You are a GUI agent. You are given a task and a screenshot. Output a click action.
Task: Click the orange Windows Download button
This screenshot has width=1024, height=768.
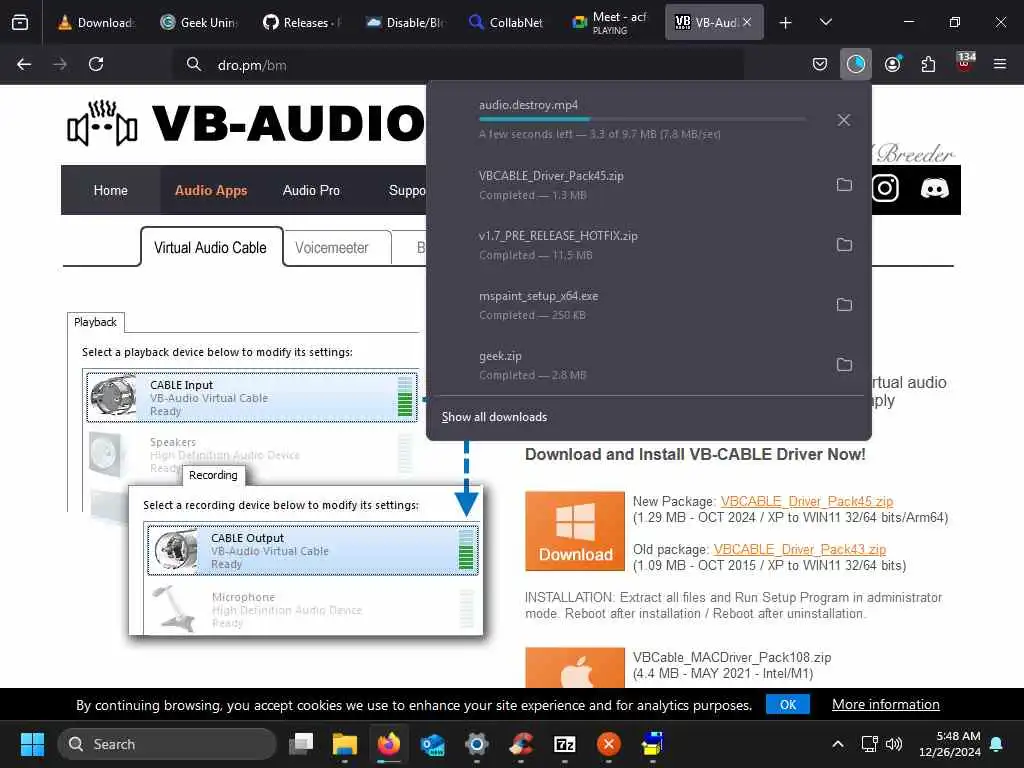(575, 531)
